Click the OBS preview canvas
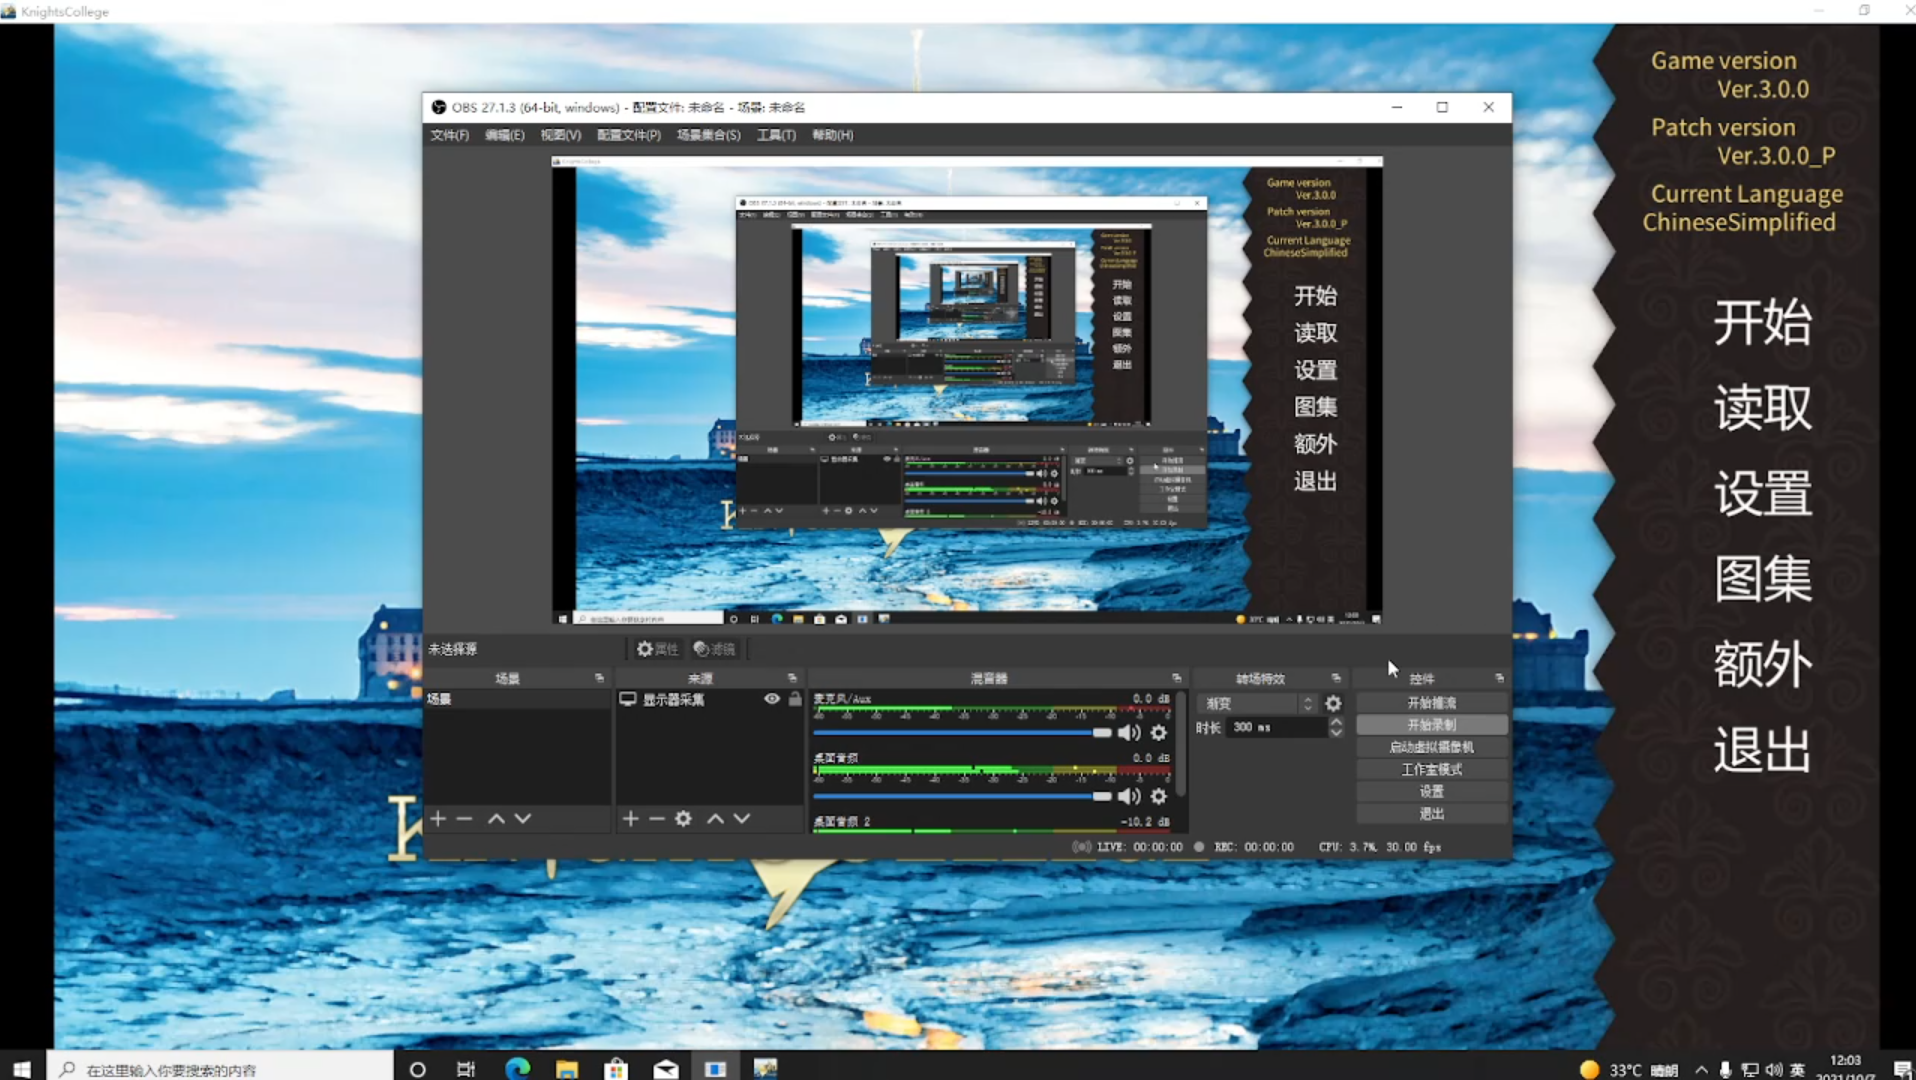 (967, 390)
